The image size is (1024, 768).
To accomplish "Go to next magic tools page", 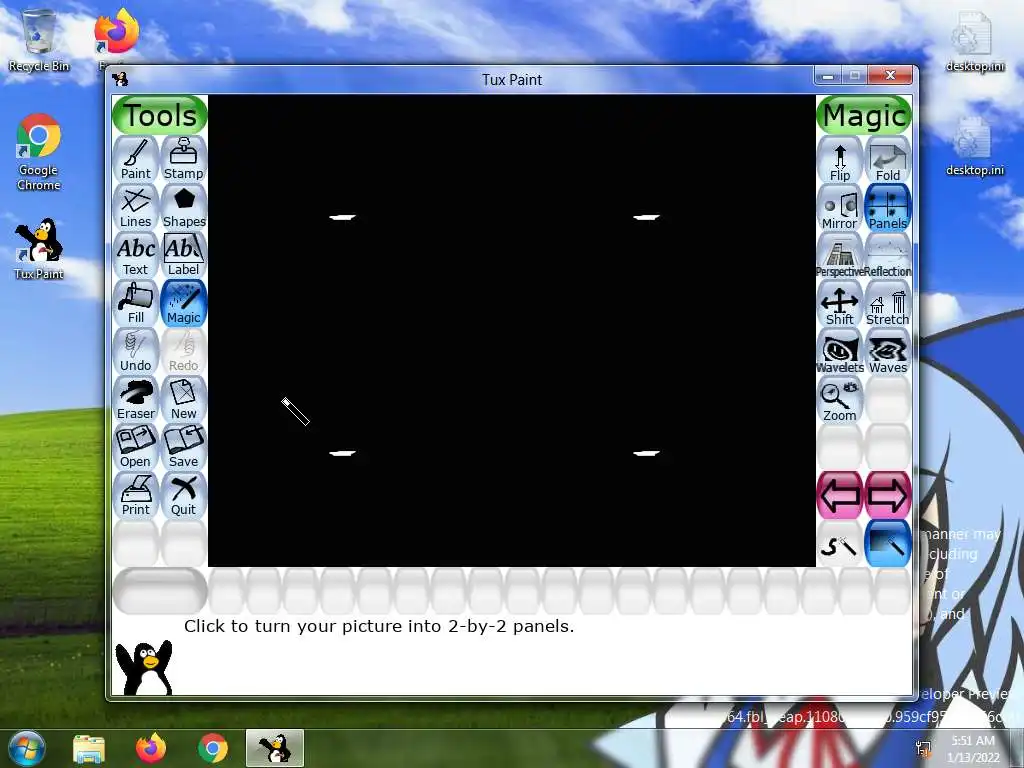I will tap(888, 496).
